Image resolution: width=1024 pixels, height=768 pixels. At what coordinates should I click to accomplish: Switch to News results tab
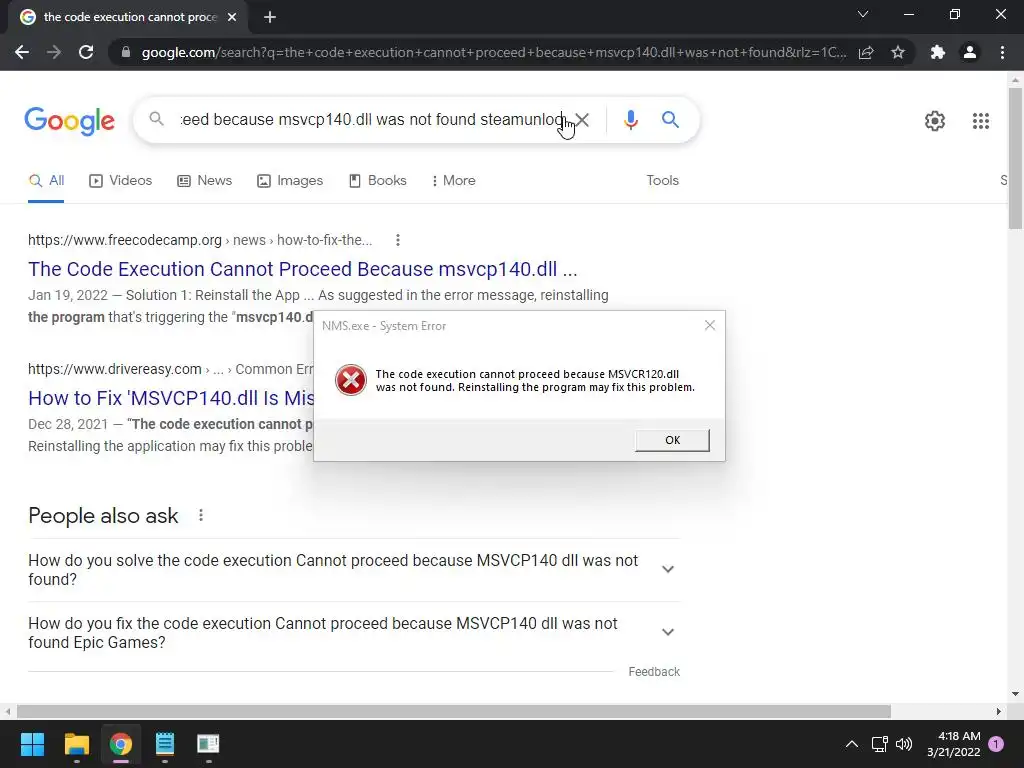point(204,180)
